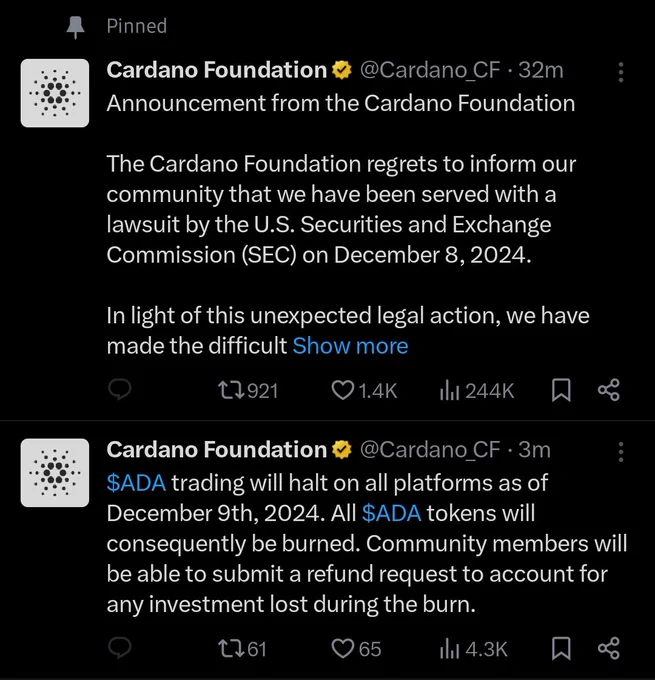The height and width of the screenshot is (680, 655).
Task: Bookmark the $ADA trading halt tweet
Action: pyautogui.click(x=562, y=649)
